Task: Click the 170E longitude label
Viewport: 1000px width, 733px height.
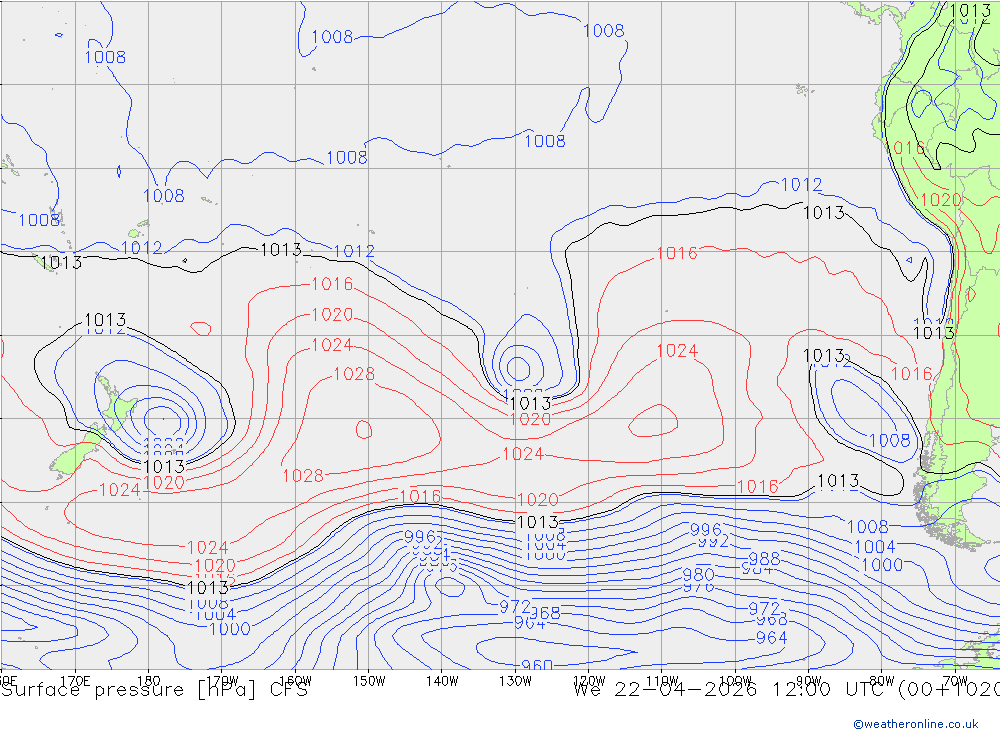Action: click(x=75, y=681)
